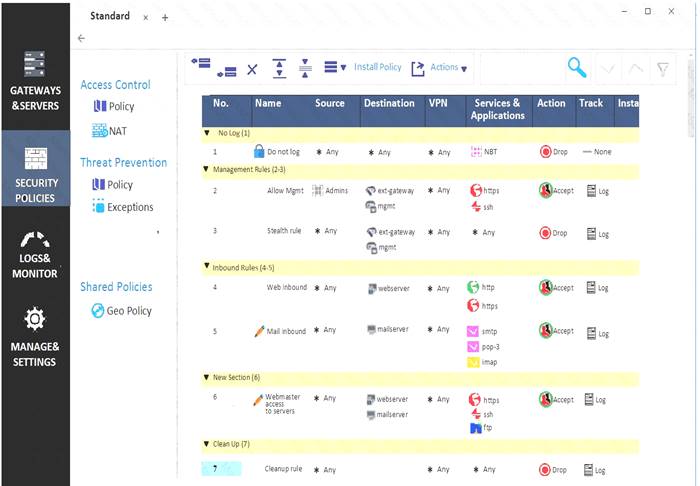The image size is (700, 486).
Task: Click the Track column header
Action: tap(591, 103)
